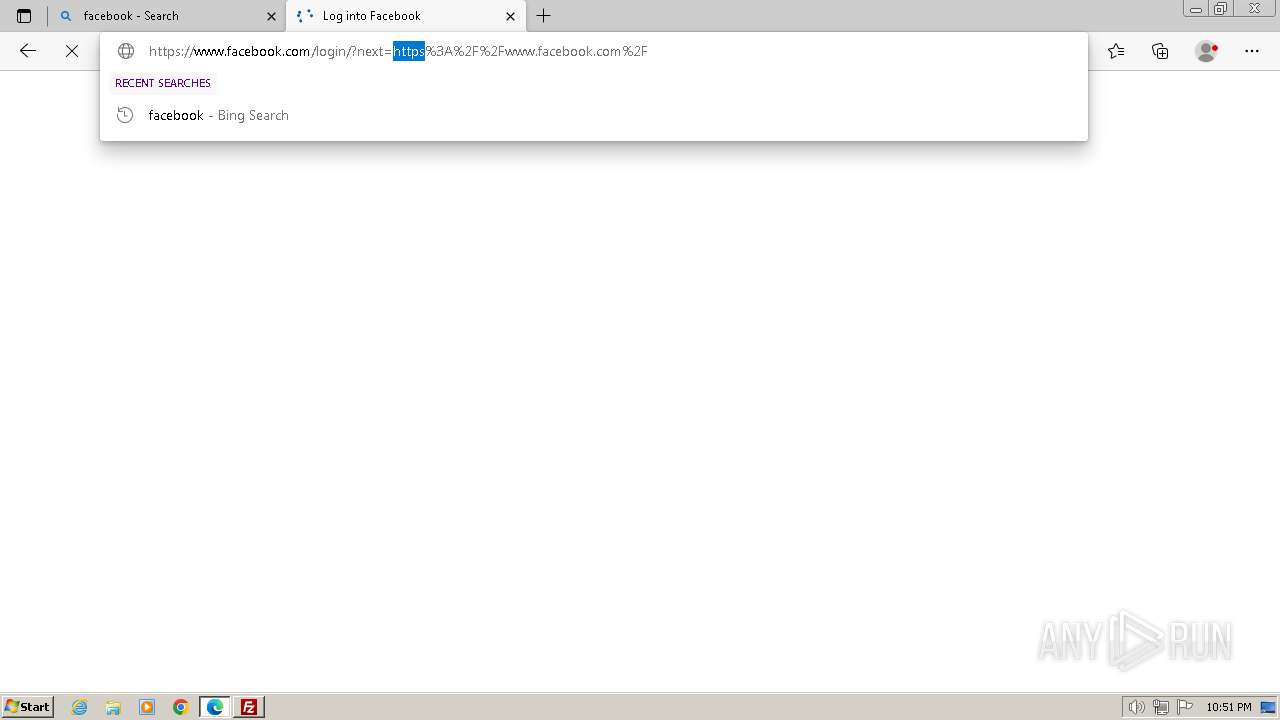Click the network tray icon
Image resolution: width=1280 pixels, height=720 pixels.
click(1161, 707)
